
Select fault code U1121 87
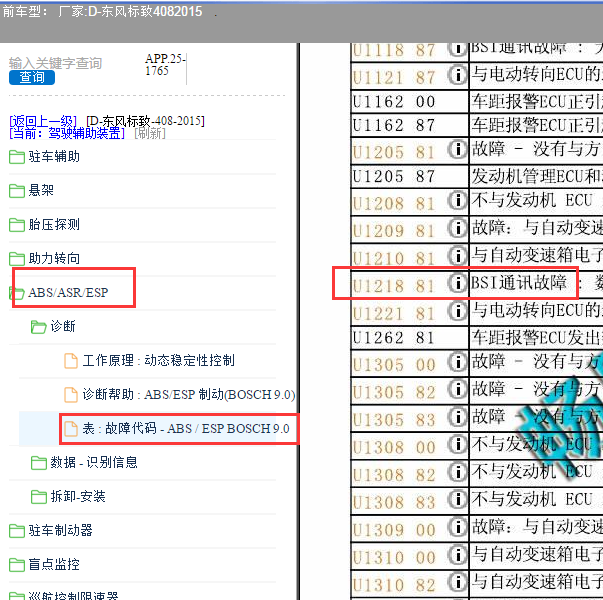394,78
